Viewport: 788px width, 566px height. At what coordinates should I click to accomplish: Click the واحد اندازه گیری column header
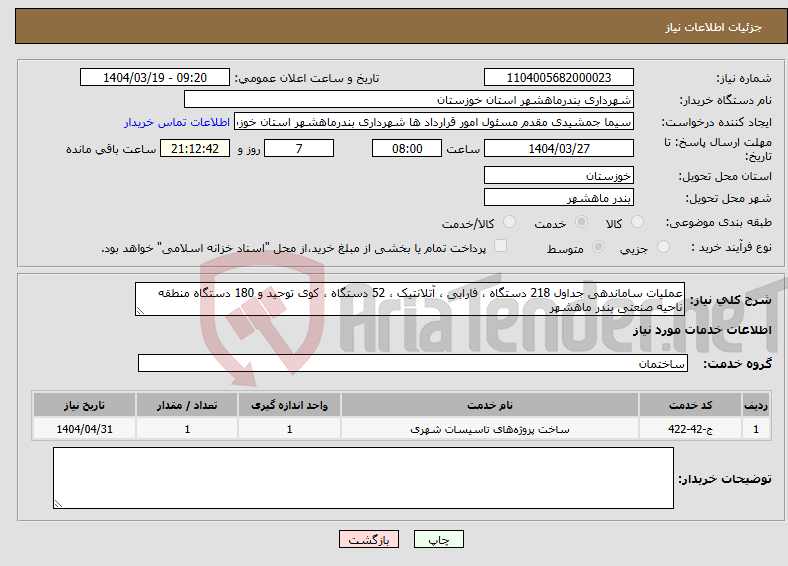pyautogui.click(x=289, y=405)
